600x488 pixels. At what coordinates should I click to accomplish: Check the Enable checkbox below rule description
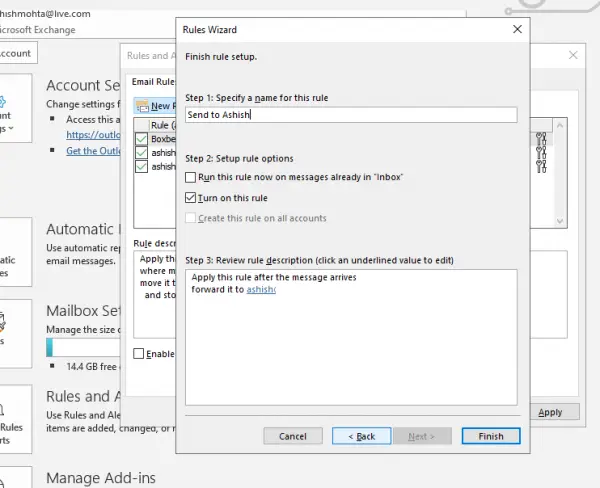tap(139, 354)
